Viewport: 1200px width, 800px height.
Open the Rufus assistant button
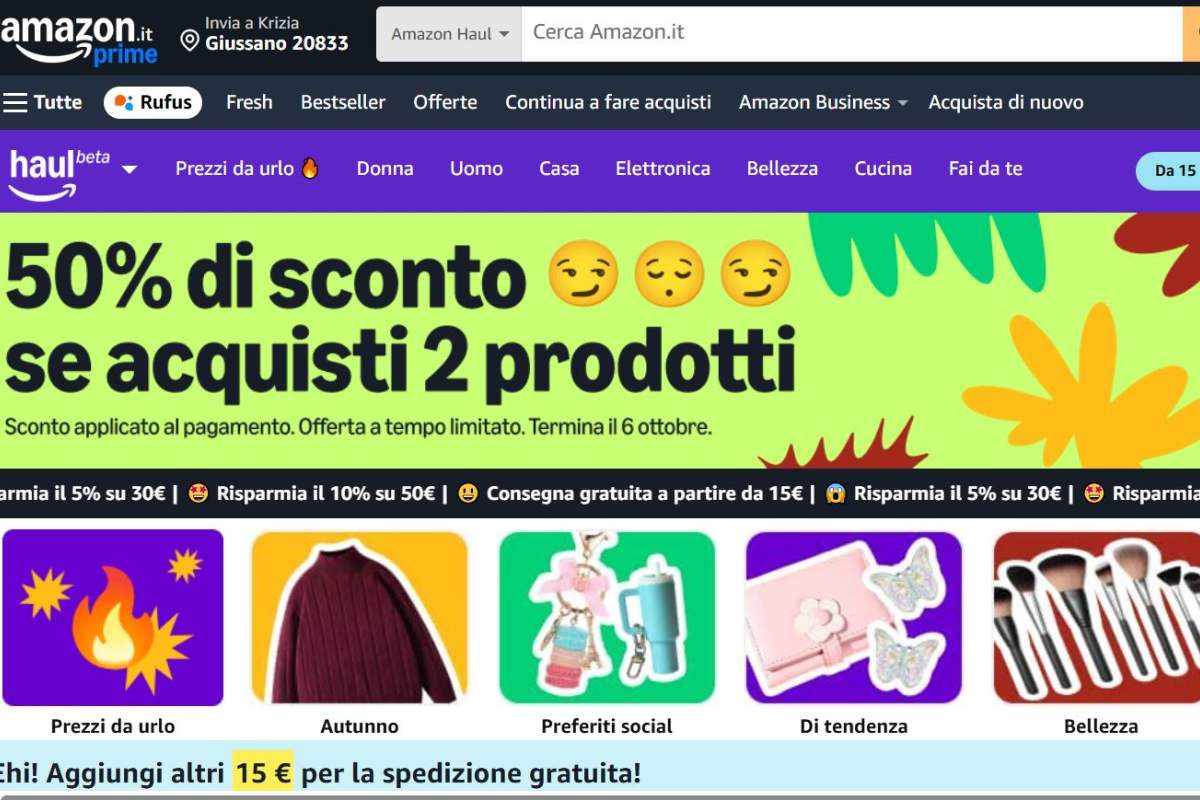[153, 102]
